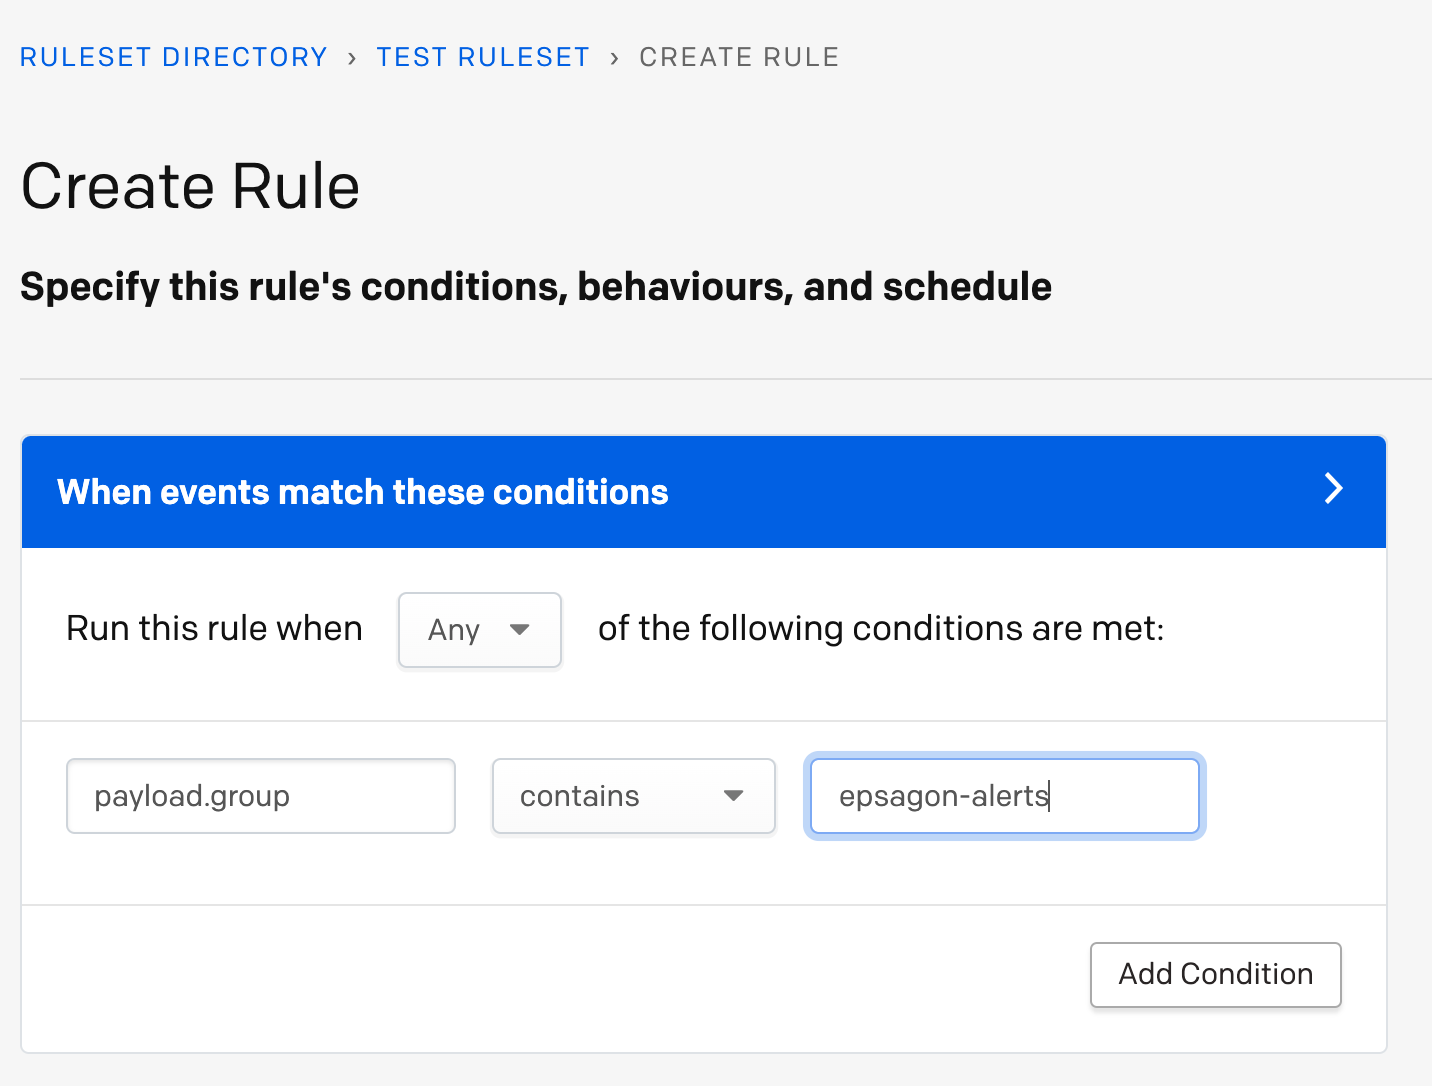Screen dimensions: 1432x1086
Task: Open the Any match-type dropdown
Action: (x=480, y=630)
